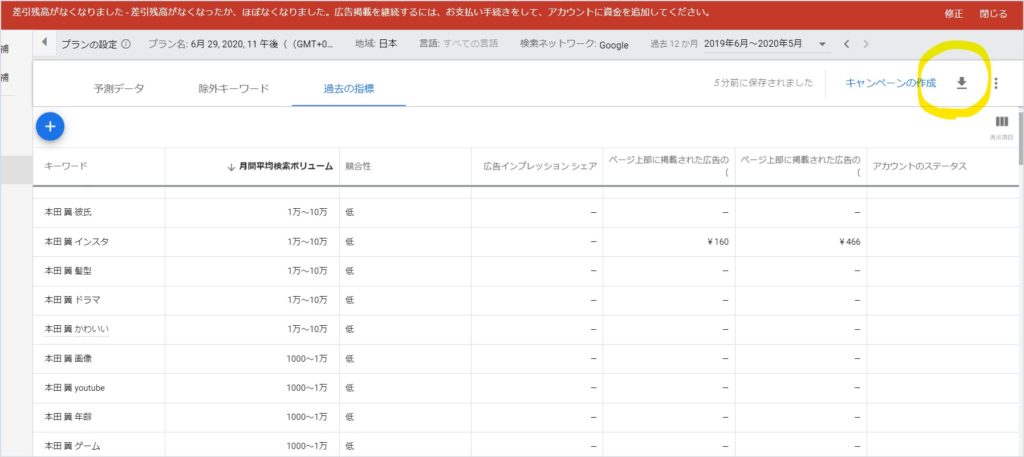Open the three-dot more options menu
The width and height of the screenshot is (1024, 457).
tap(995, 84)
